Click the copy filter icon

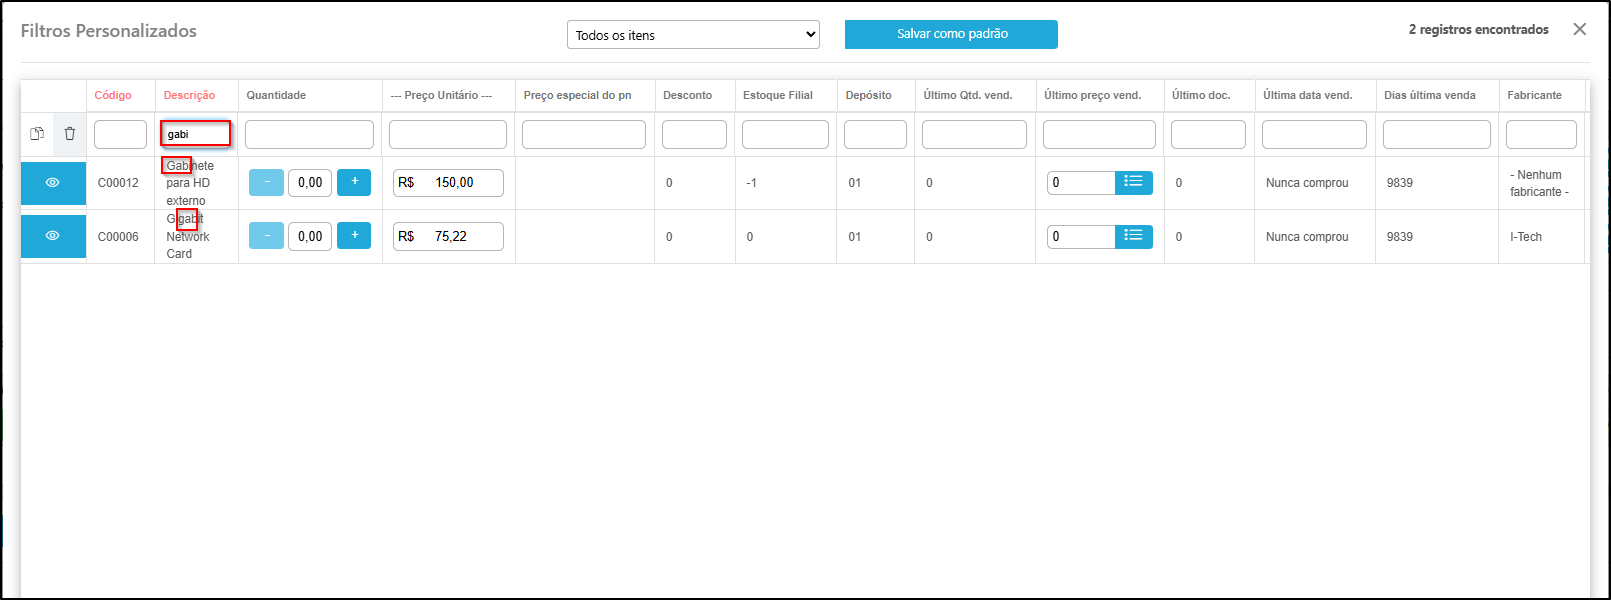click(37, 134)
